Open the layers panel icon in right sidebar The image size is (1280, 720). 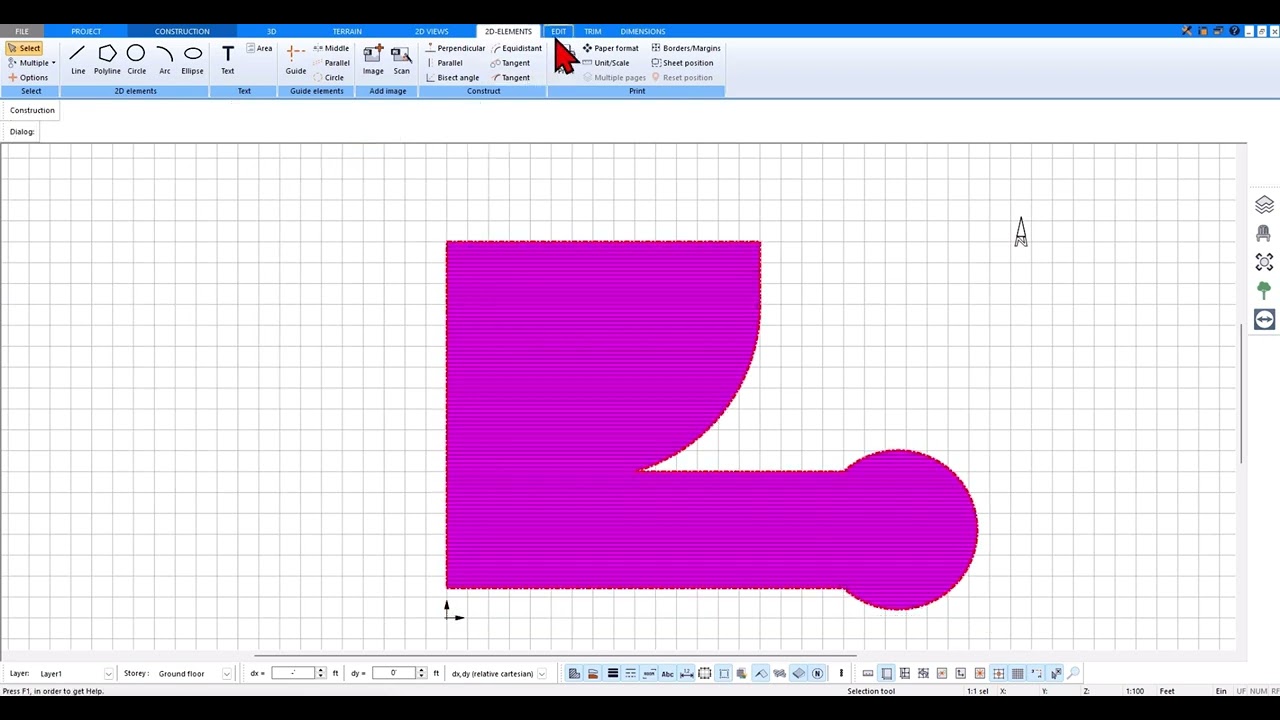(1264, 205)
